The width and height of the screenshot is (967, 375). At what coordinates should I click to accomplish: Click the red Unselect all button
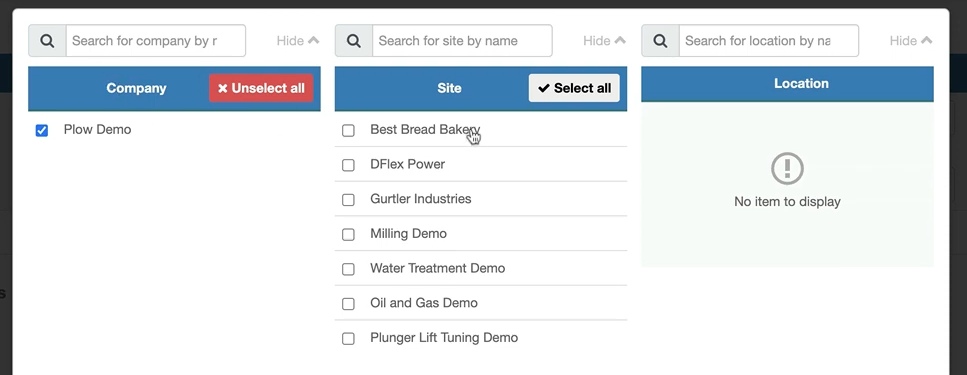click(x=261, y=88)
